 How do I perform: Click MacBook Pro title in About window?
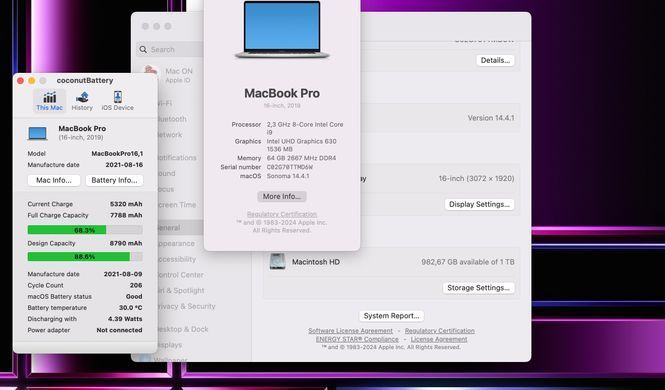click(282, 93)
